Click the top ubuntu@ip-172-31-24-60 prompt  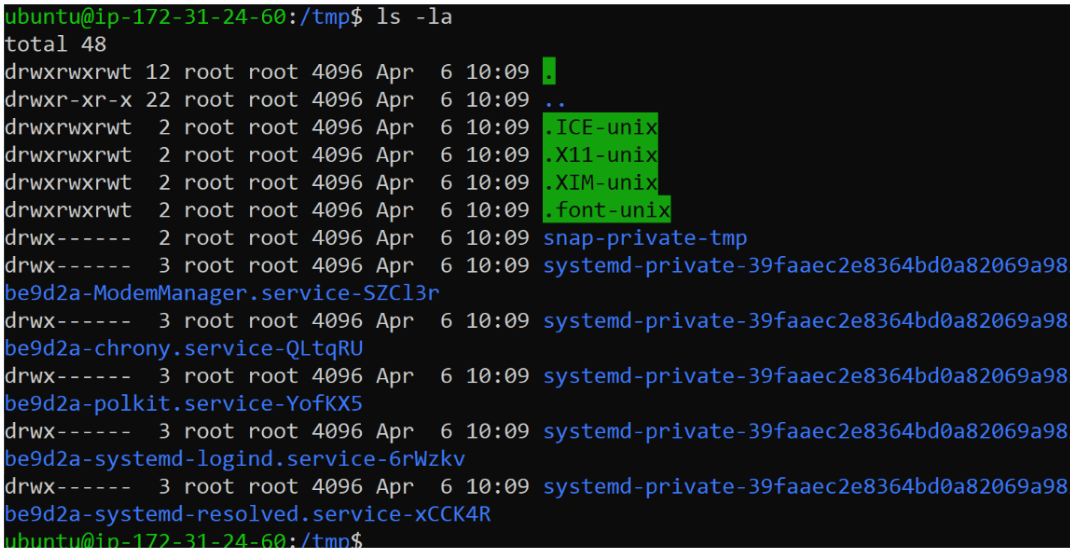pyautogui.click(x=145, y=18)
